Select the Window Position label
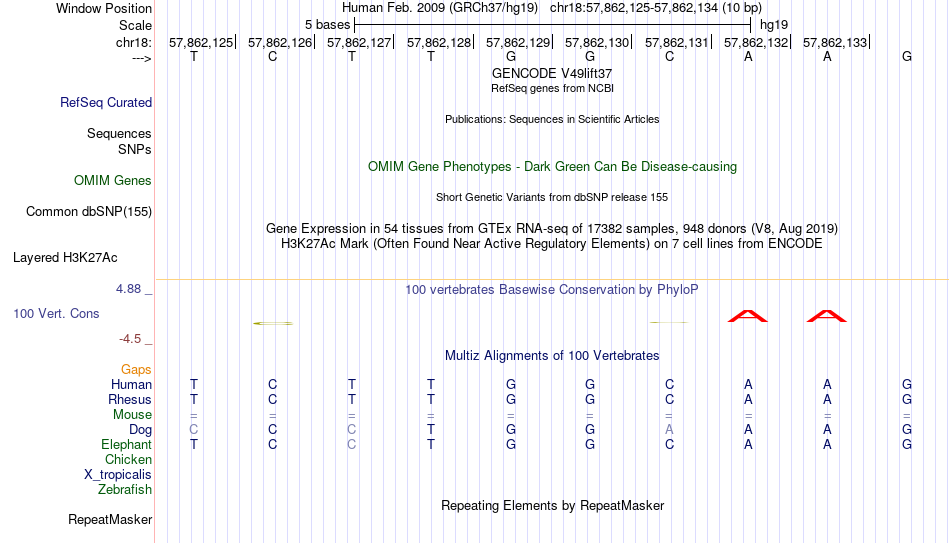This screenshot has width=950, height=543. [x=104, y=8]
